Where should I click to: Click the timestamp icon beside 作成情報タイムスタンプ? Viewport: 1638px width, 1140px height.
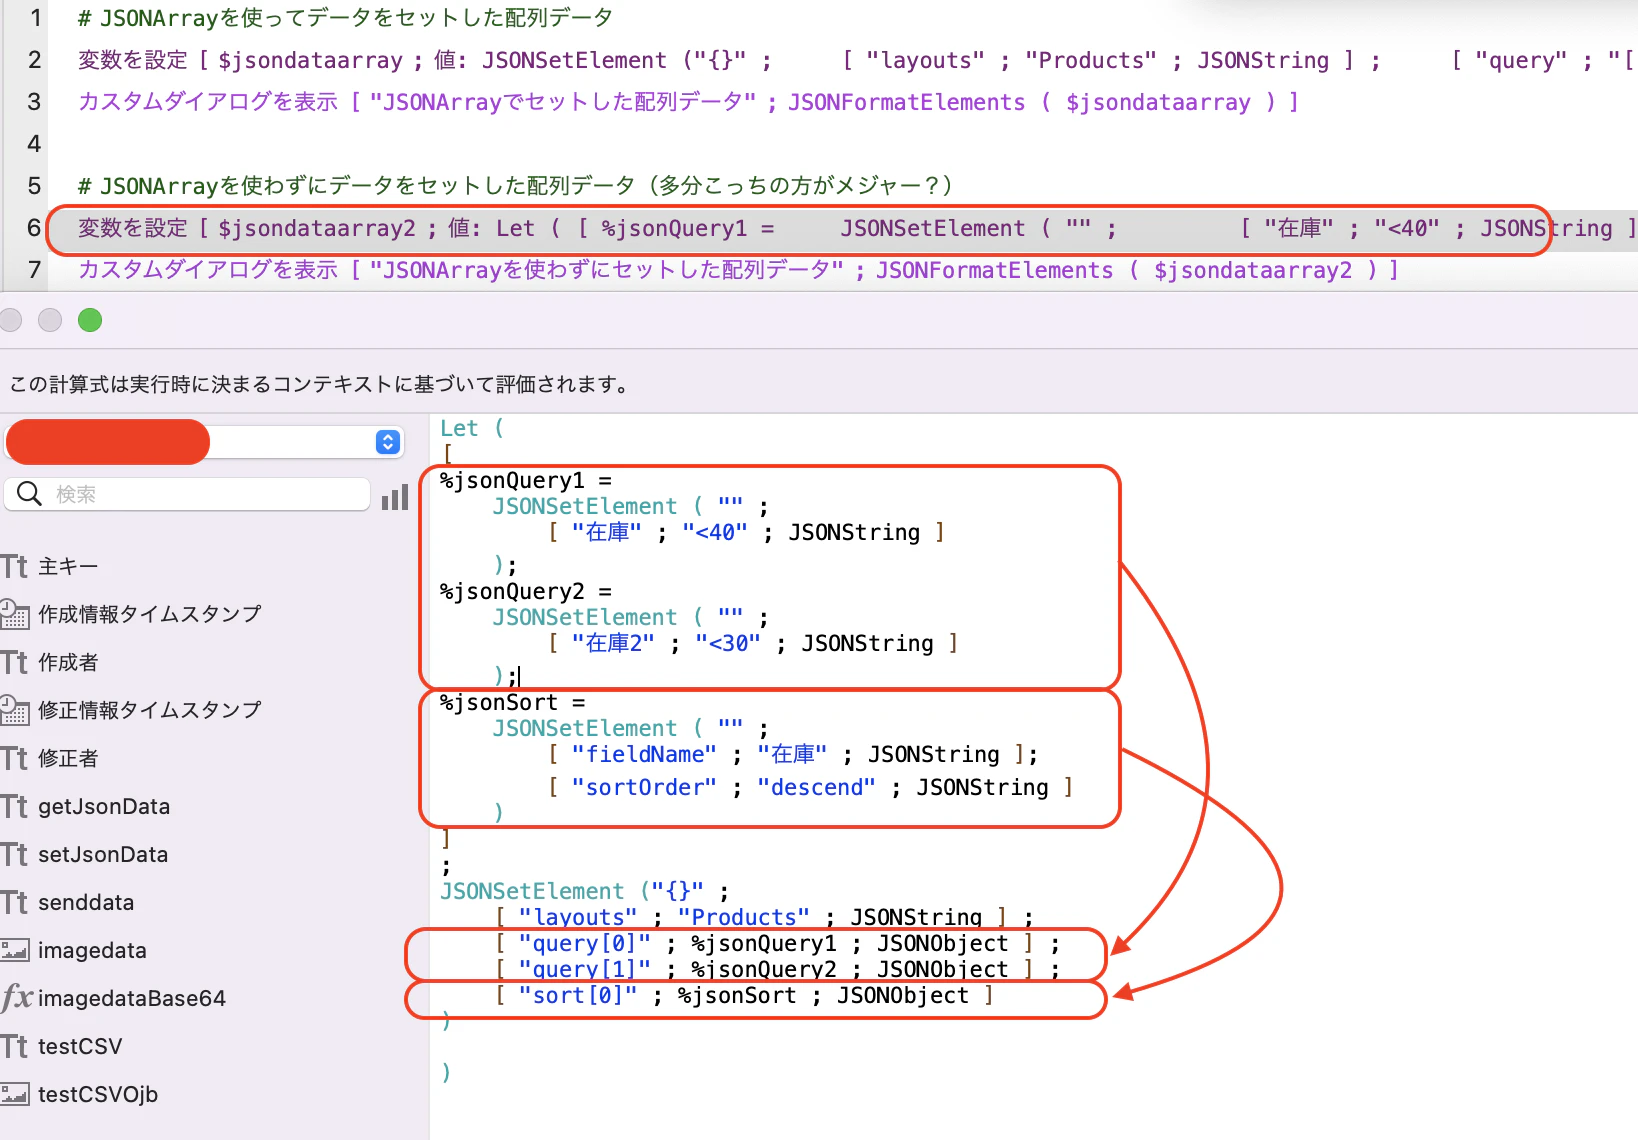click(x=14, y=614)
